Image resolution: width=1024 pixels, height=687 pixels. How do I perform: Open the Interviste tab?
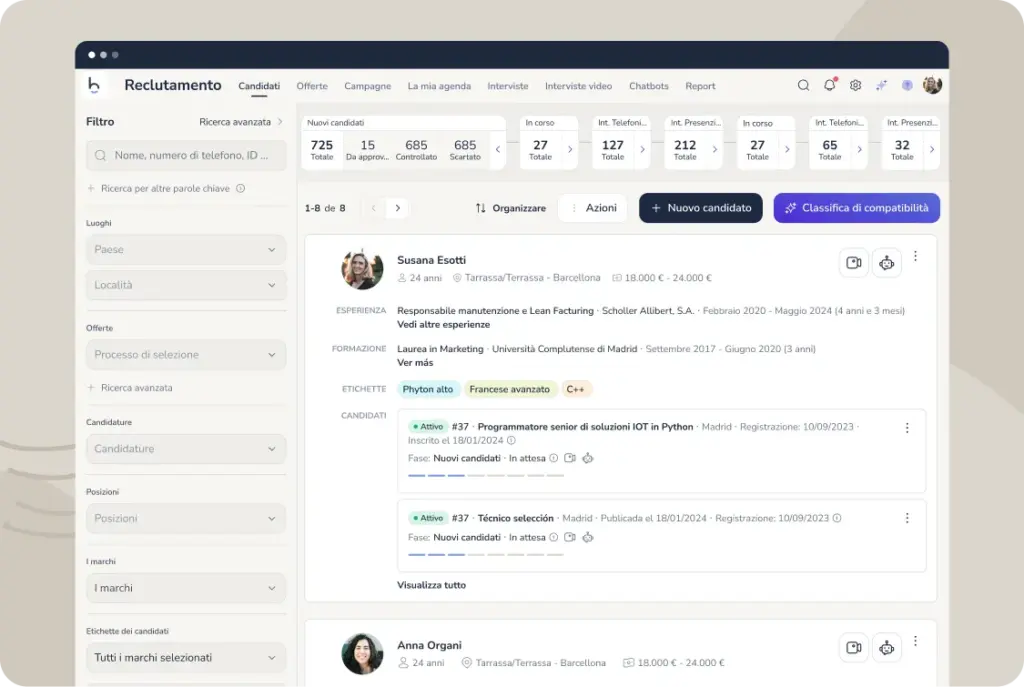507,86
